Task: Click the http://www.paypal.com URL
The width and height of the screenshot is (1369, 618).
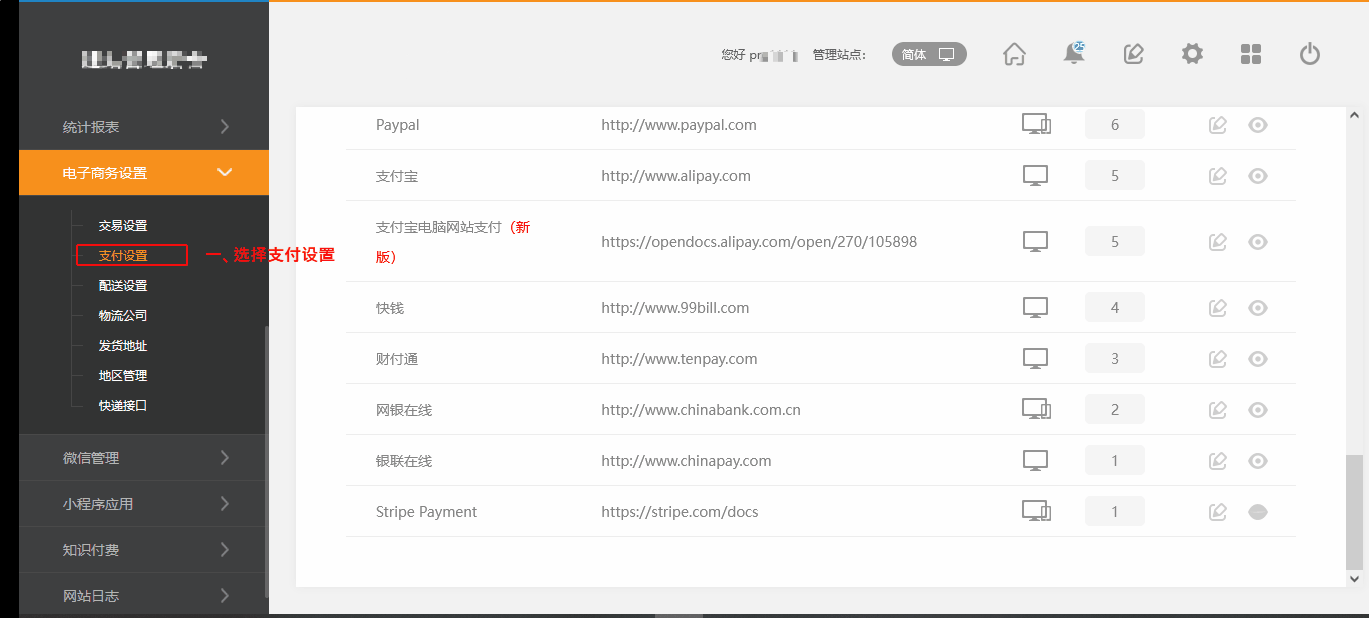Action: coord(679,125)
